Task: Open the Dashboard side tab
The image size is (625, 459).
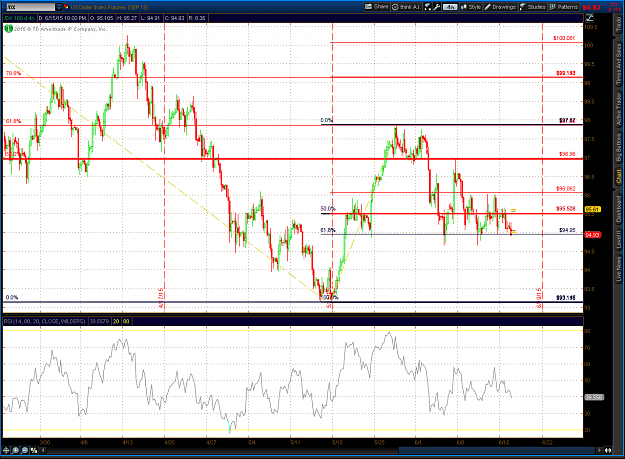Action: click(619, 209)
